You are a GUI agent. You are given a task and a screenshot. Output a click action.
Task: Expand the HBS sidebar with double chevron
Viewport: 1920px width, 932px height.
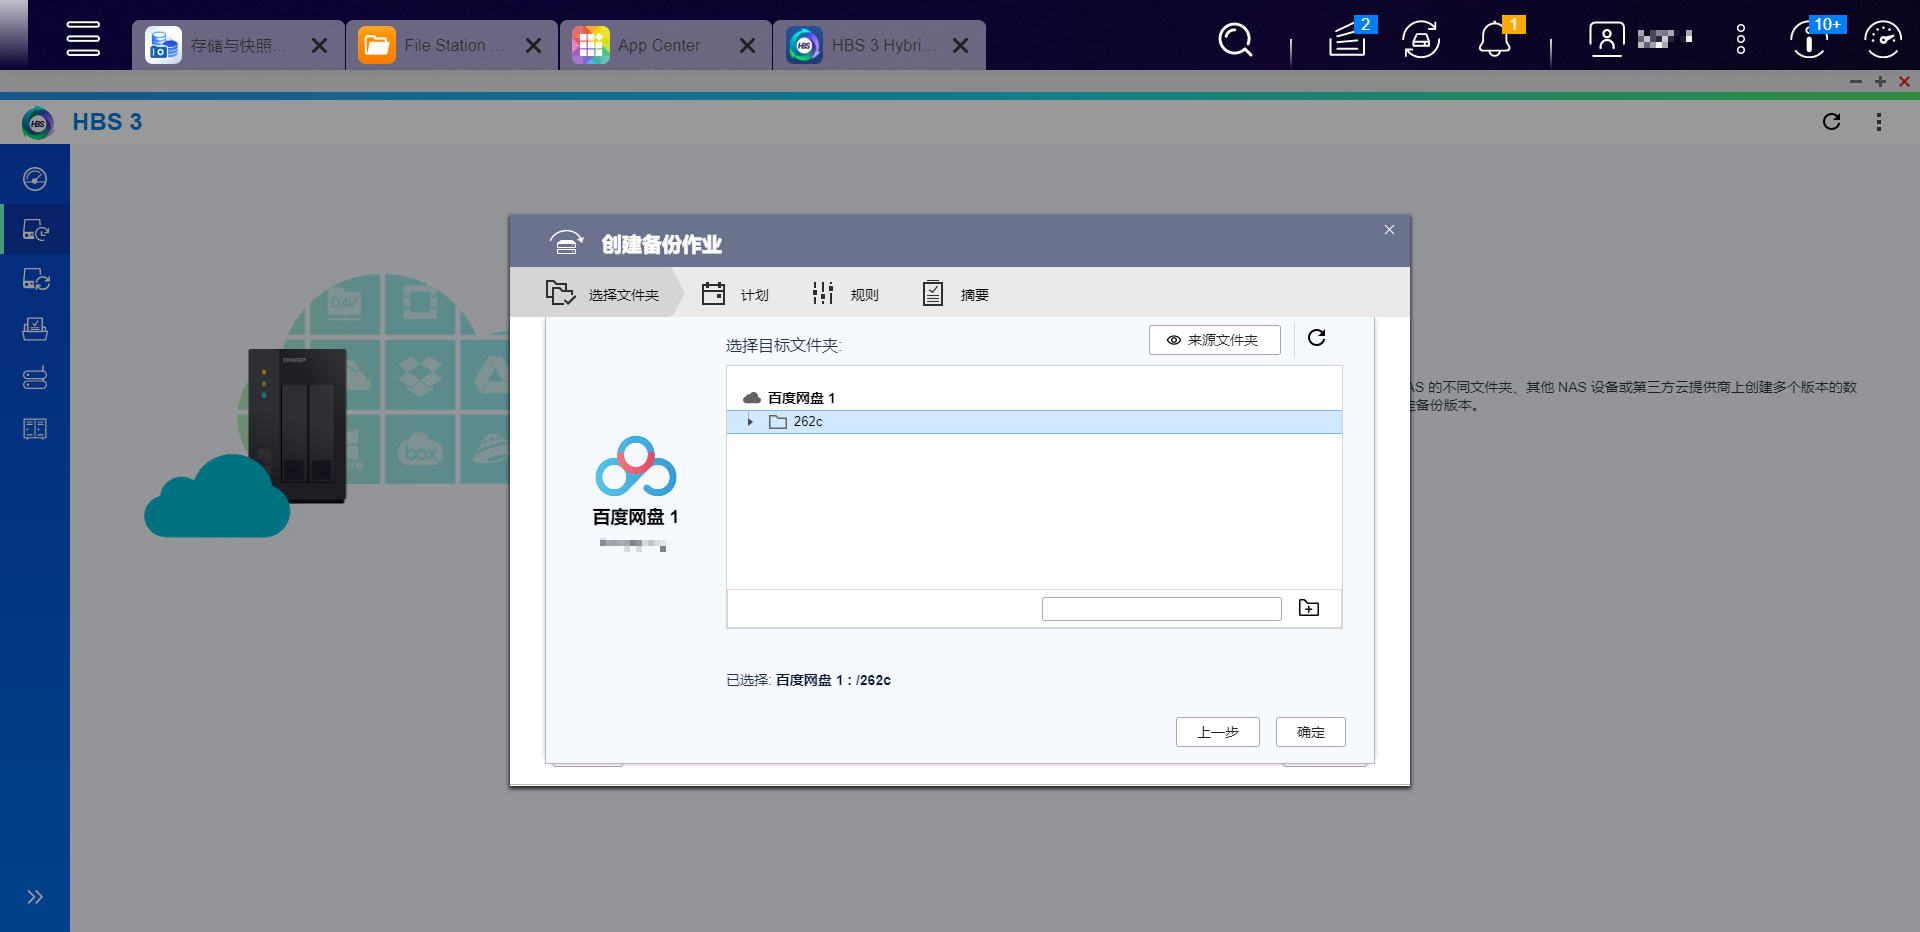click(35, 897)
